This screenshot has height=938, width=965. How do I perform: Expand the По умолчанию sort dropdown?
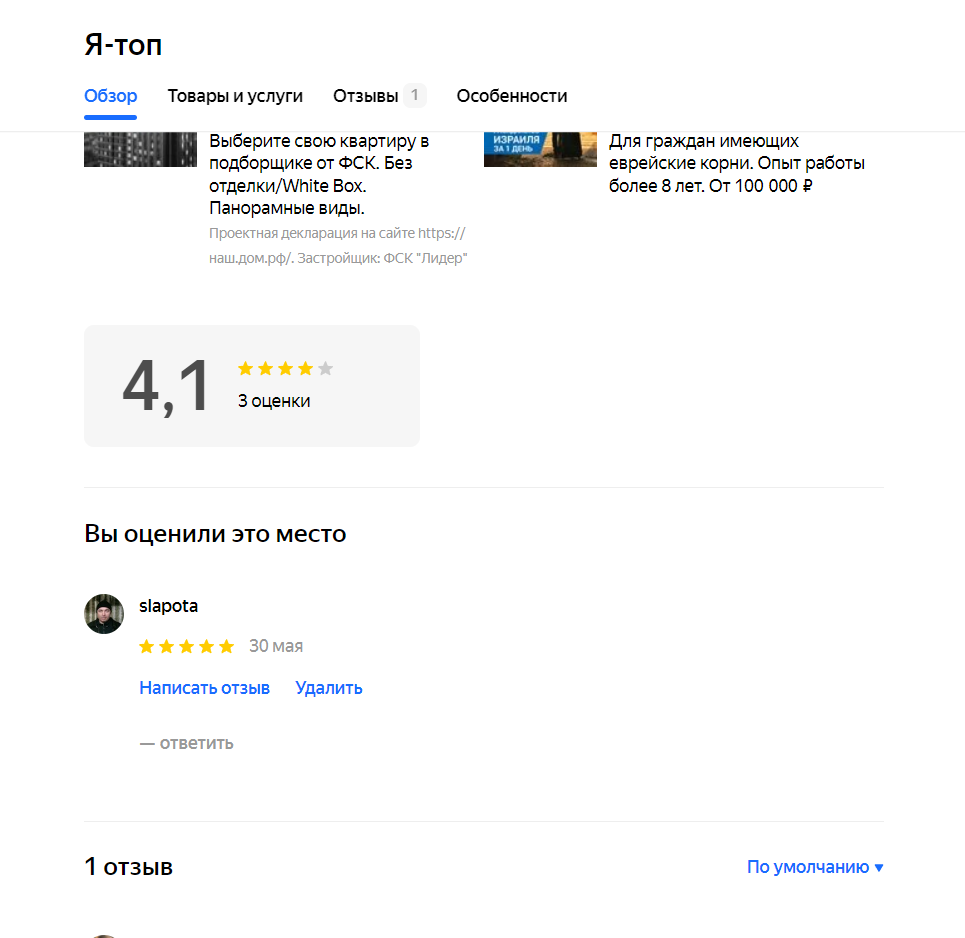[815, 867]
